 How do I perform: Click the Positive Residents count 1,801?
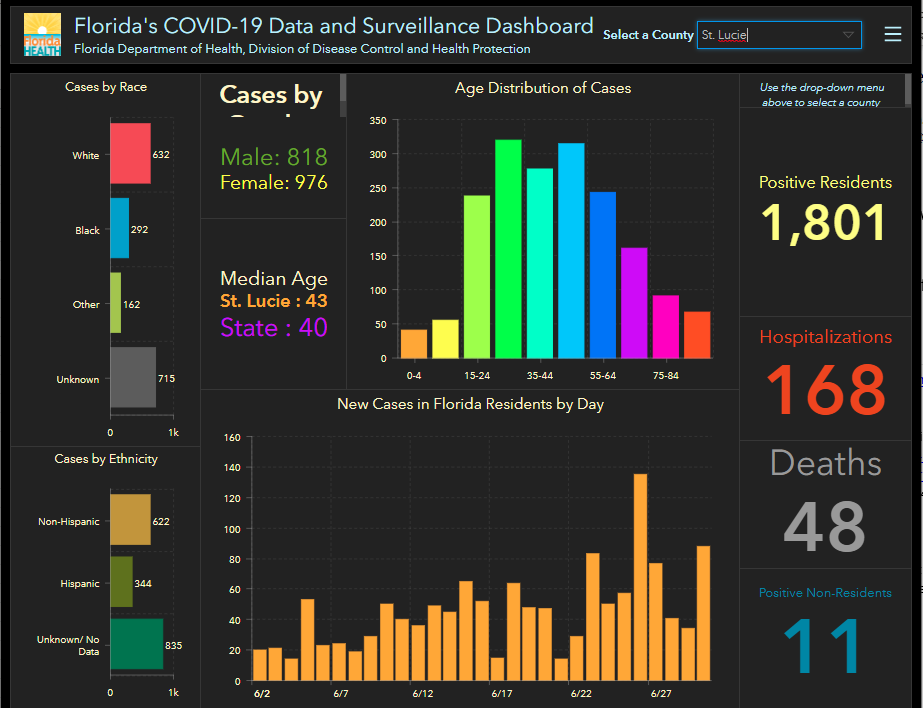pos(824,223)
